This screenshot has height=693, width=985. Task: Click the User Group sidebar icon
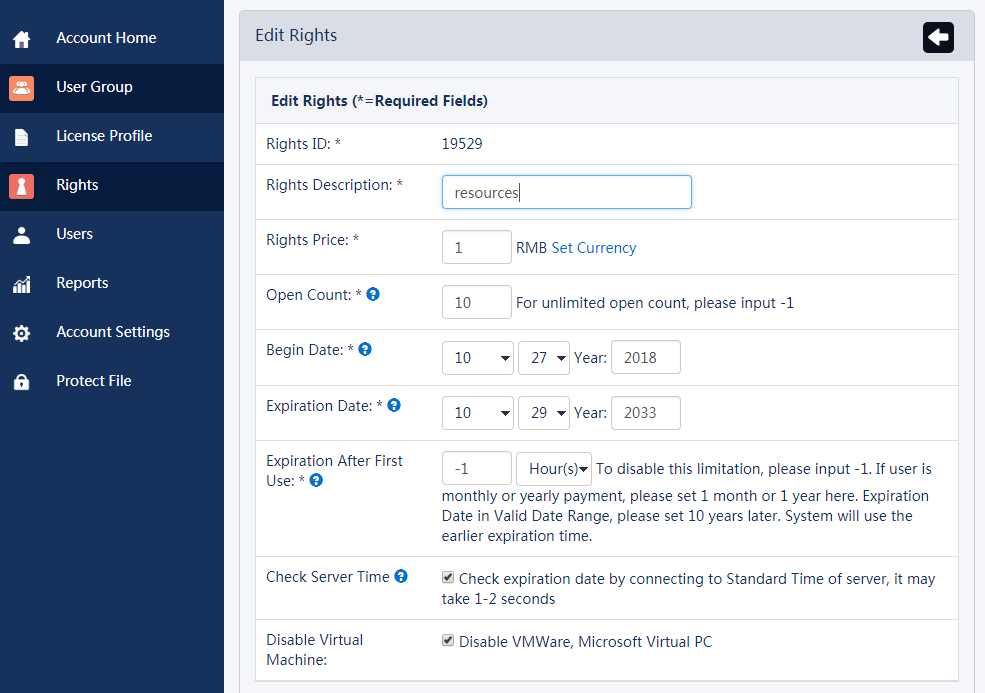click(x=22, y=88)
